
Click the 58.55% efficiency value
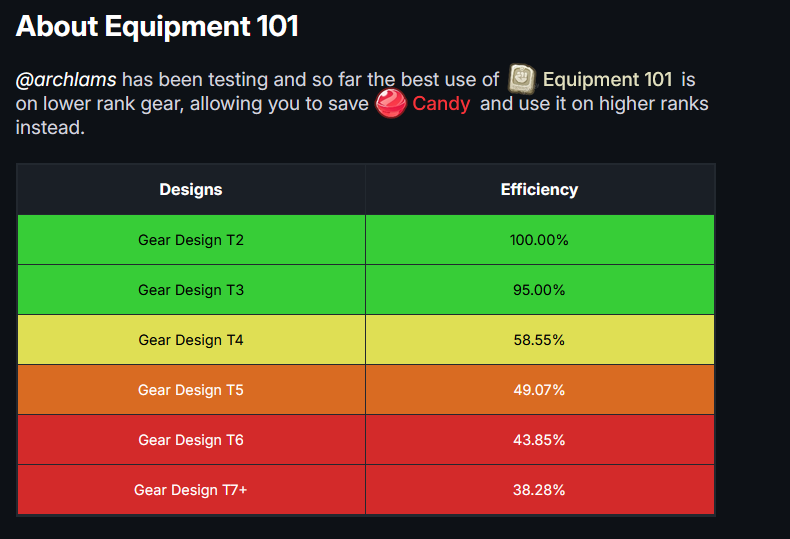(539, 340)
